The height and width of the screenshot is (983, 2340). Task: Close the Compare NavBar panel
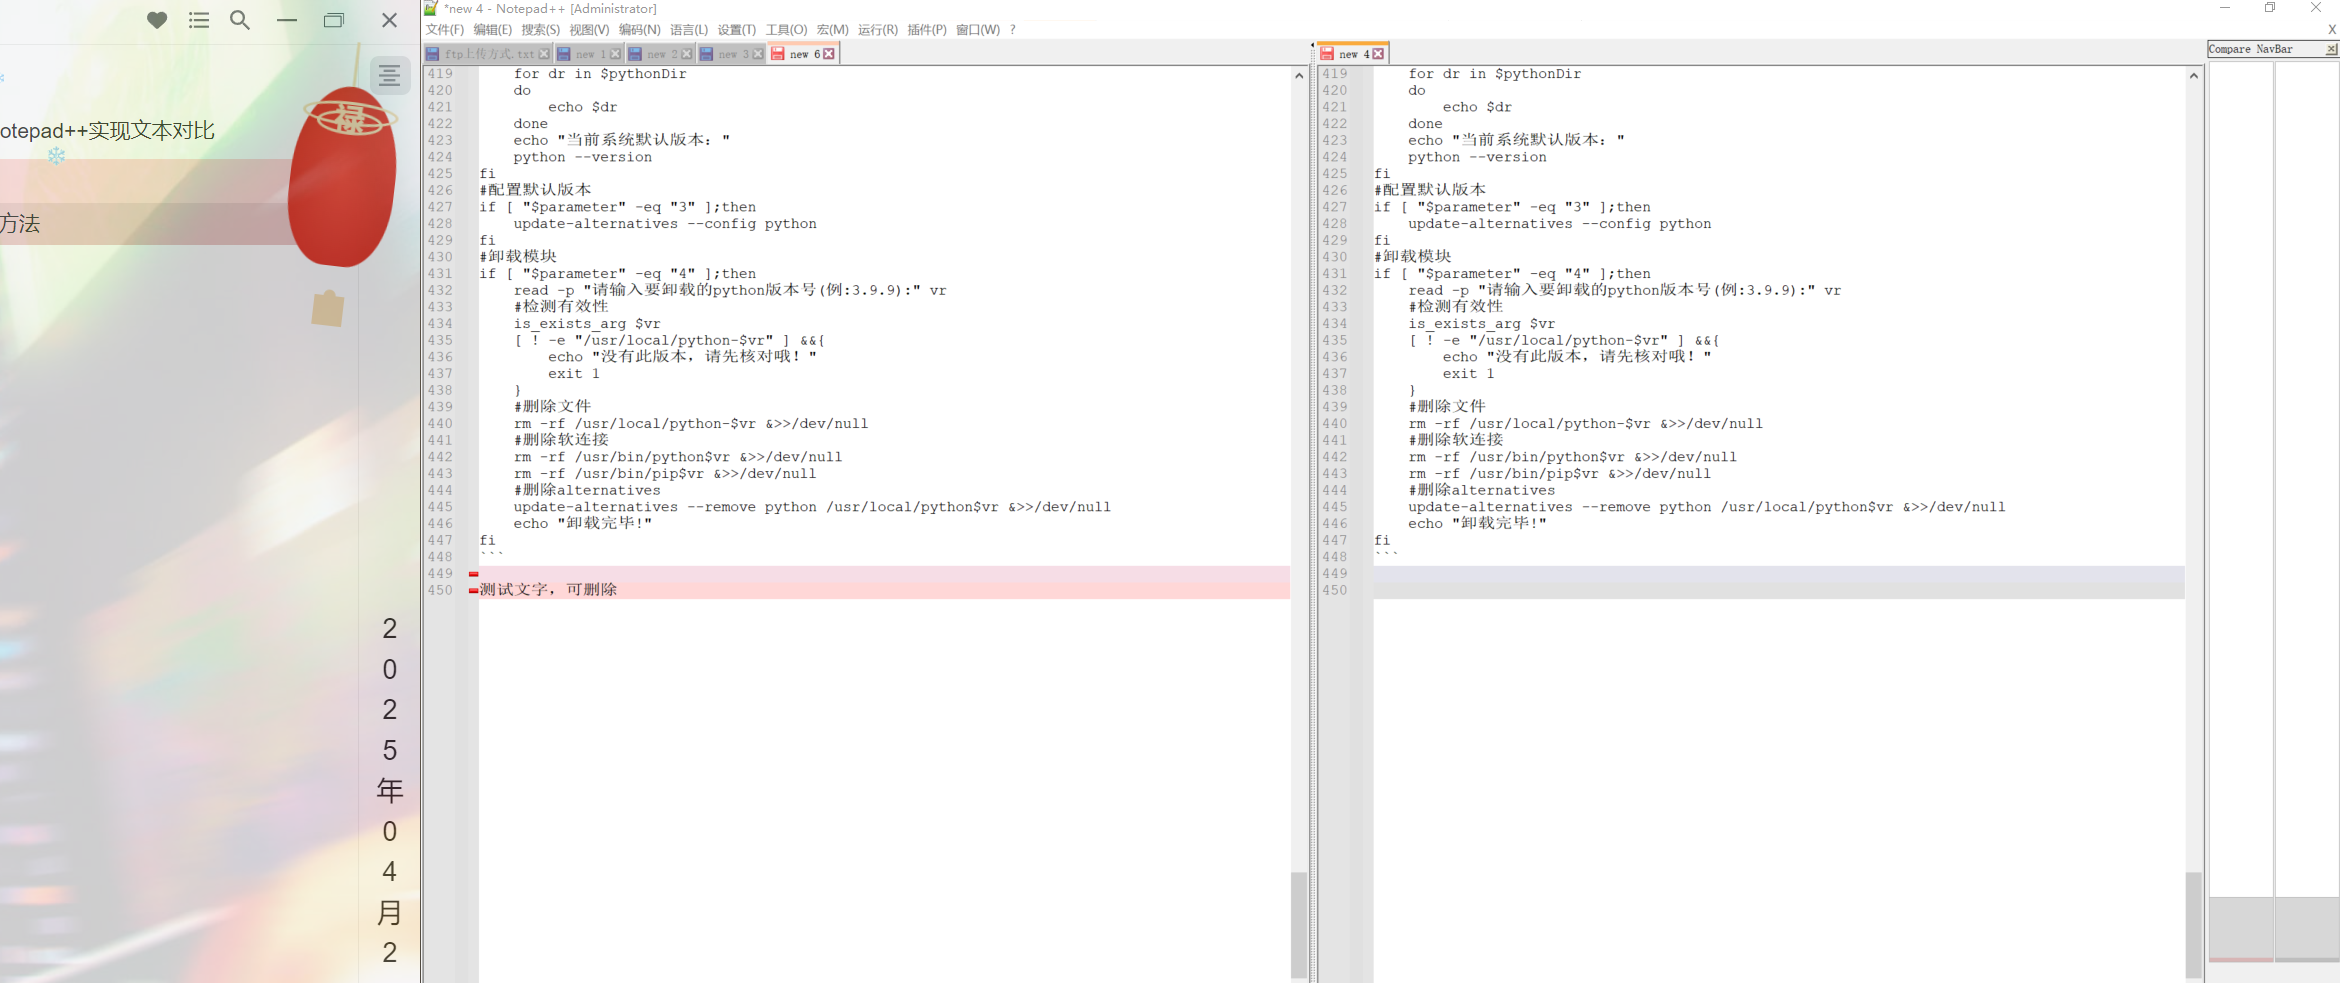pos(2333,48)
